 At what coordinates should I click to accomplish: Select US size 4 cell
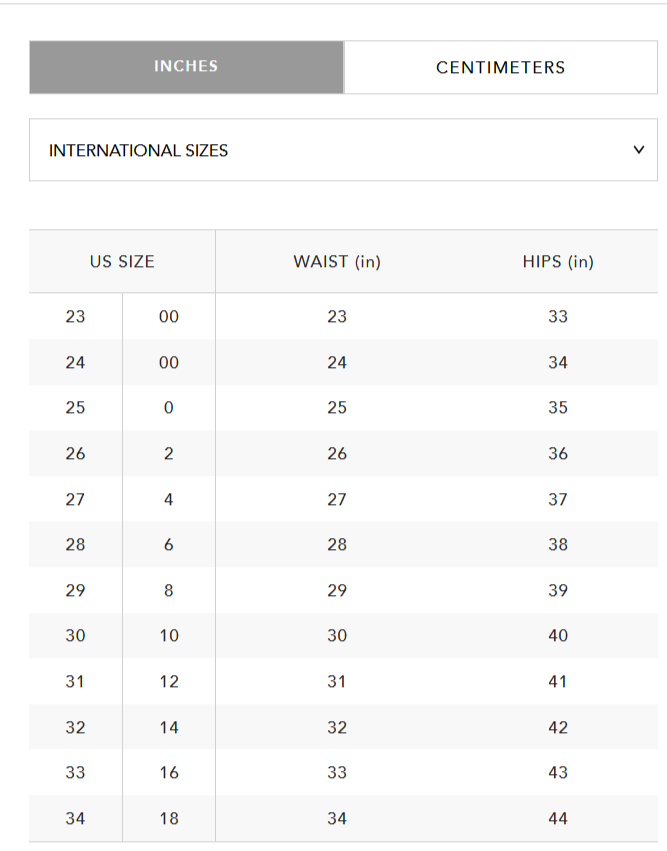pos(168,499)
